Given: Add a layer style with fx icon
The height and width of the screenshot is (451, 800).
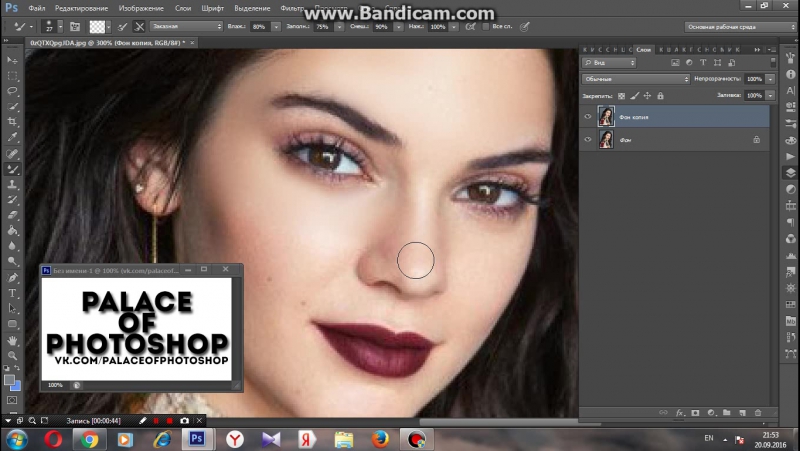Looking at the screenshot, I should coord(680,412).
